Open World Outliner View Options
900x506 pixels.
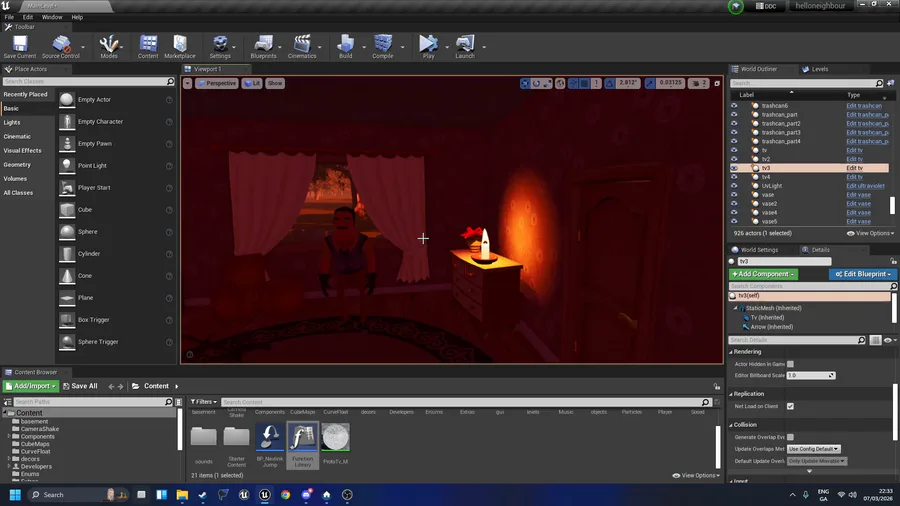(x=871, y=233)
